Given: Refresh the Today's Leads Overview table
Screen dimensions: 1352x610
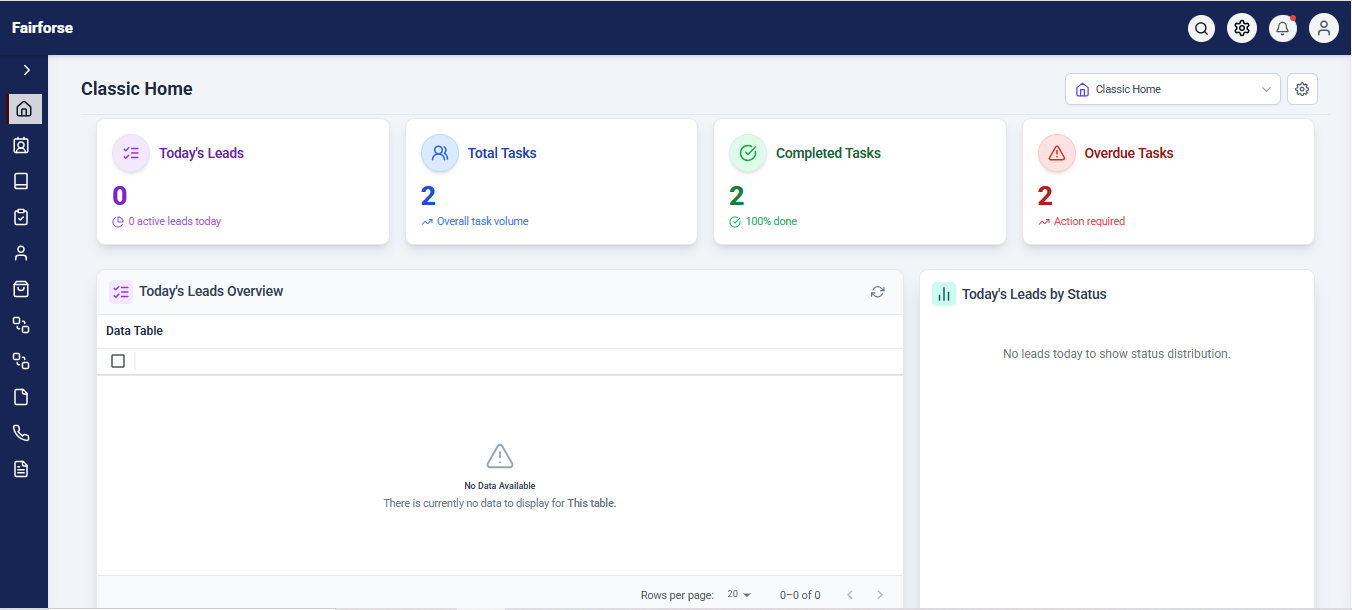Looking at the screenshot, I should [x=877, y=292].
